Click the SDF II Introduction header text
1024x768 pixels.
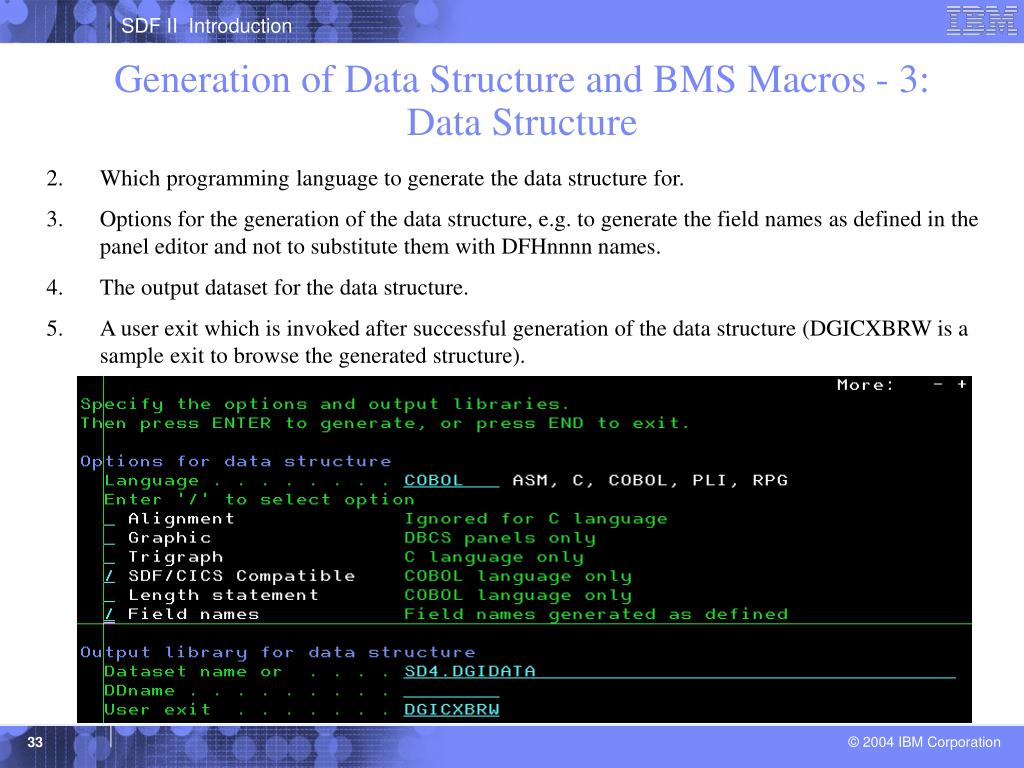point(206,26)
